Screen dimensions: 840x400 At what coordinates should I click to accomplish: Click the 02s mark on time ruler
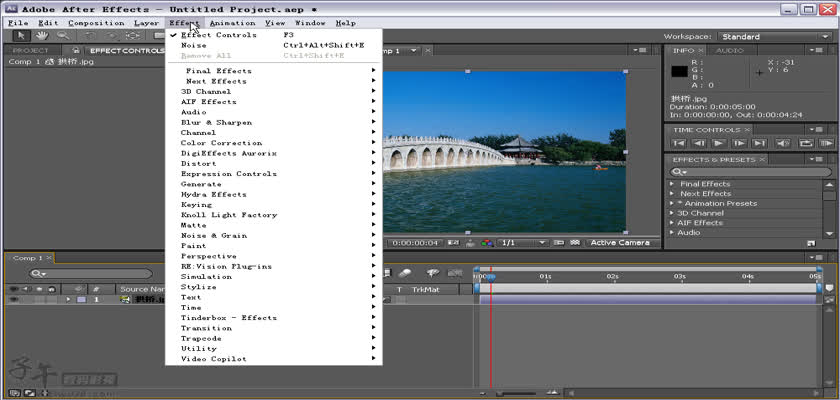tap(612, 276)
